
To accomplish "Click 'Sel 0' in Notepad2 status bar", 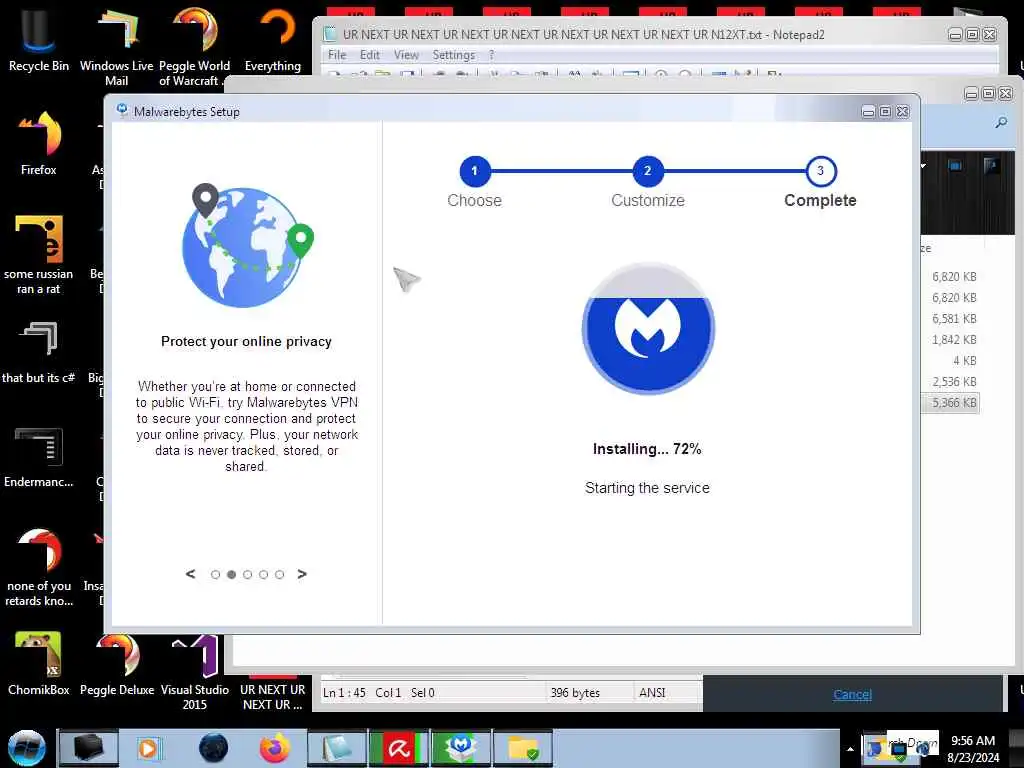I will 423,693.
